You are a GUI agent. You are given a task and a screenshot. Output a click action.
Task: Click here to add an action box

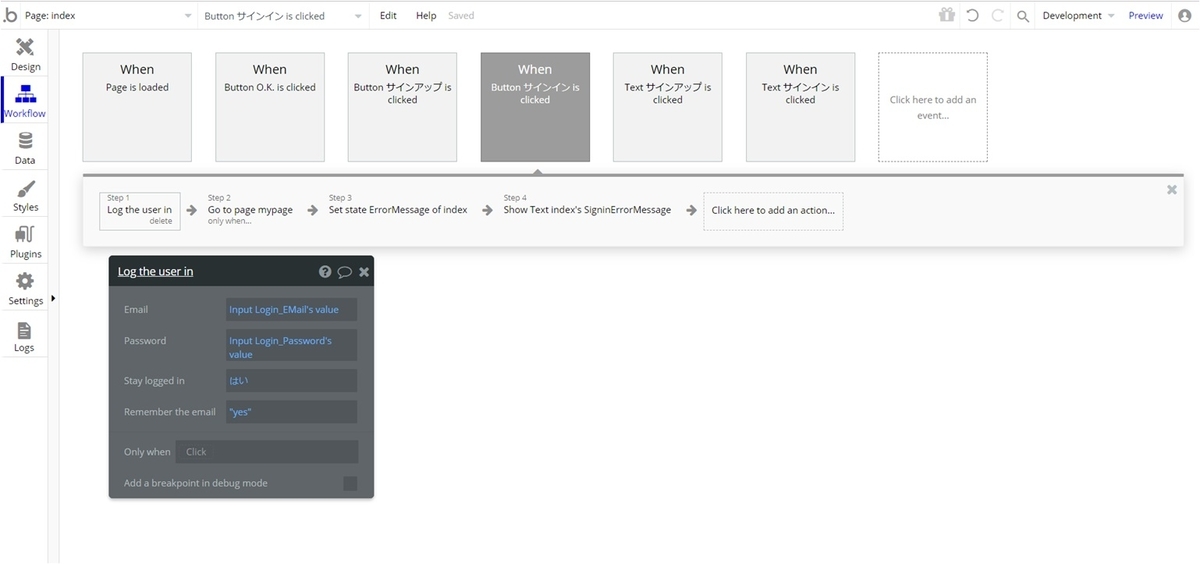coord(773,211)
